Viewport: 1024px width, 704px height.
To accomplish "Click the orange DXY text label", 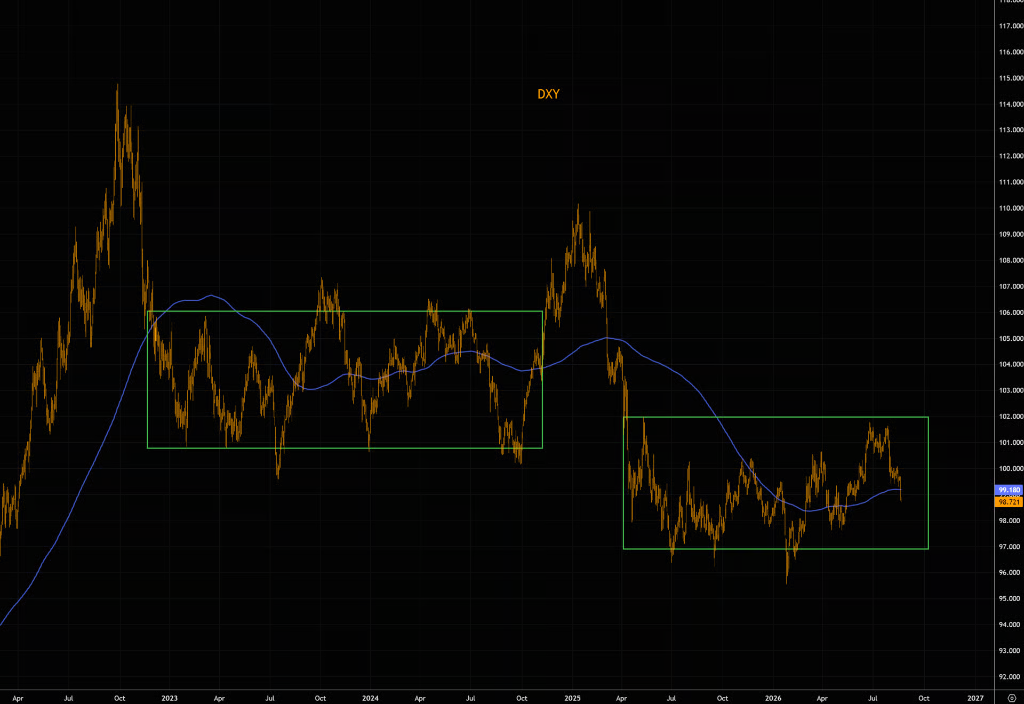I will click(548, 94).
